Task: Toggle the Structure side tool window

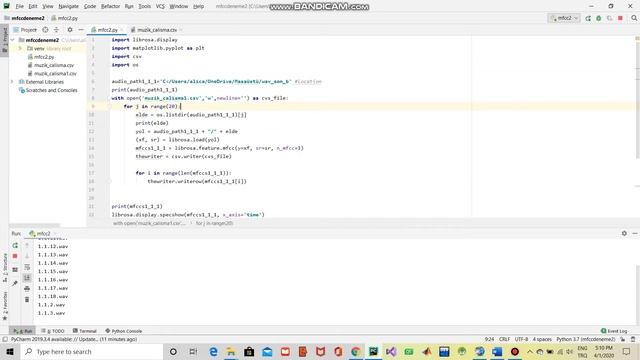Action: (x=5, y=267)
